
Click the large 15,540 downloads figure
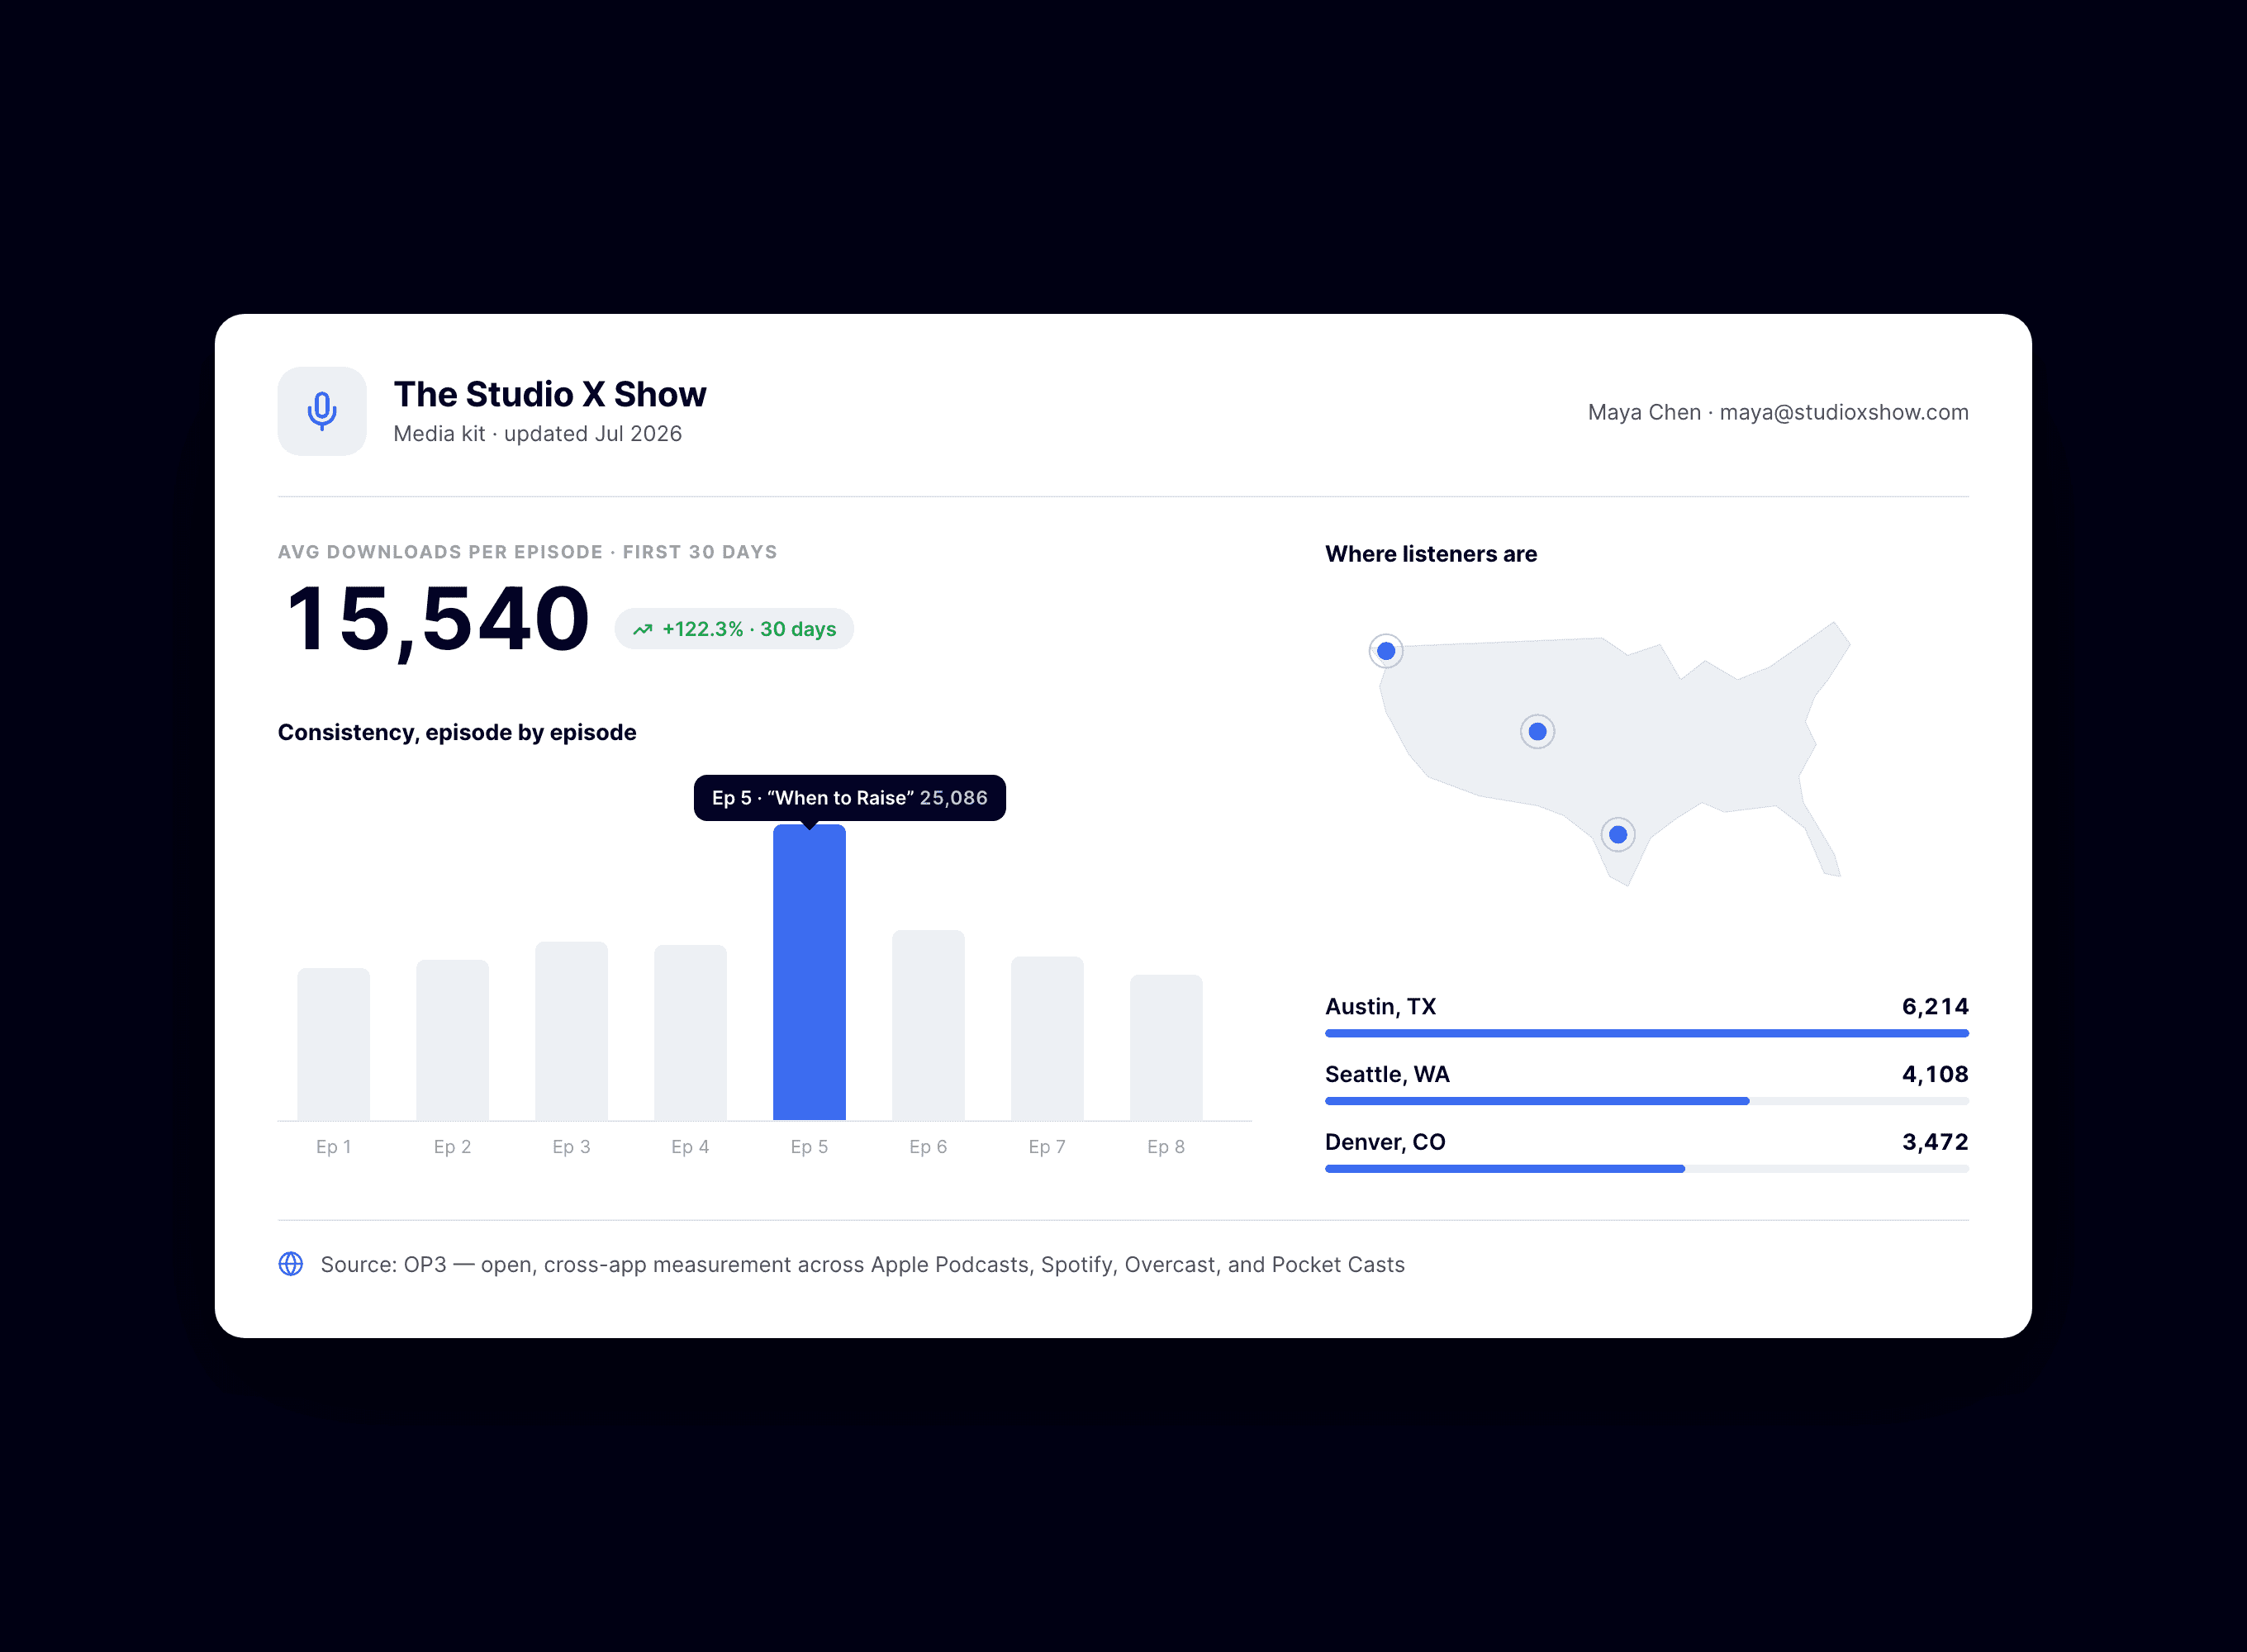point(438,621)
